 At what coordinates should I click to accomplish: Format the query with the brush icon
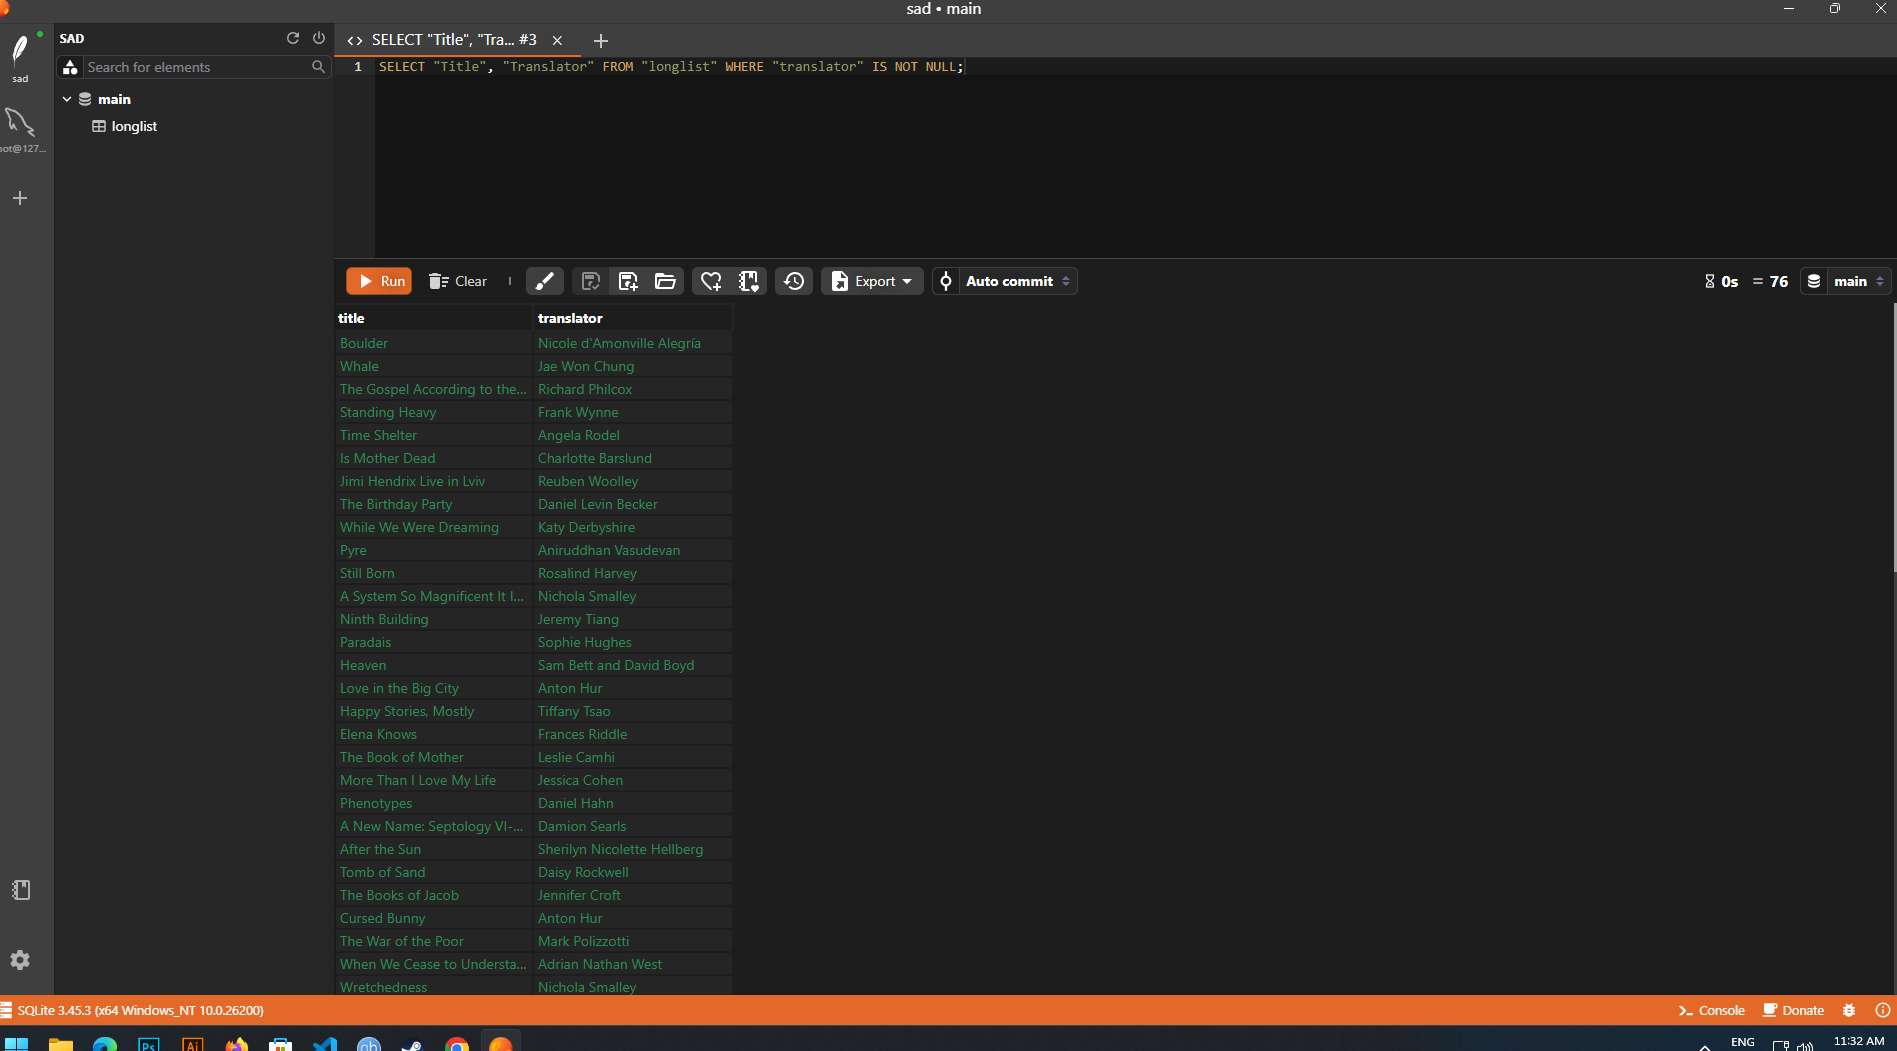click(x=544, y=281)
